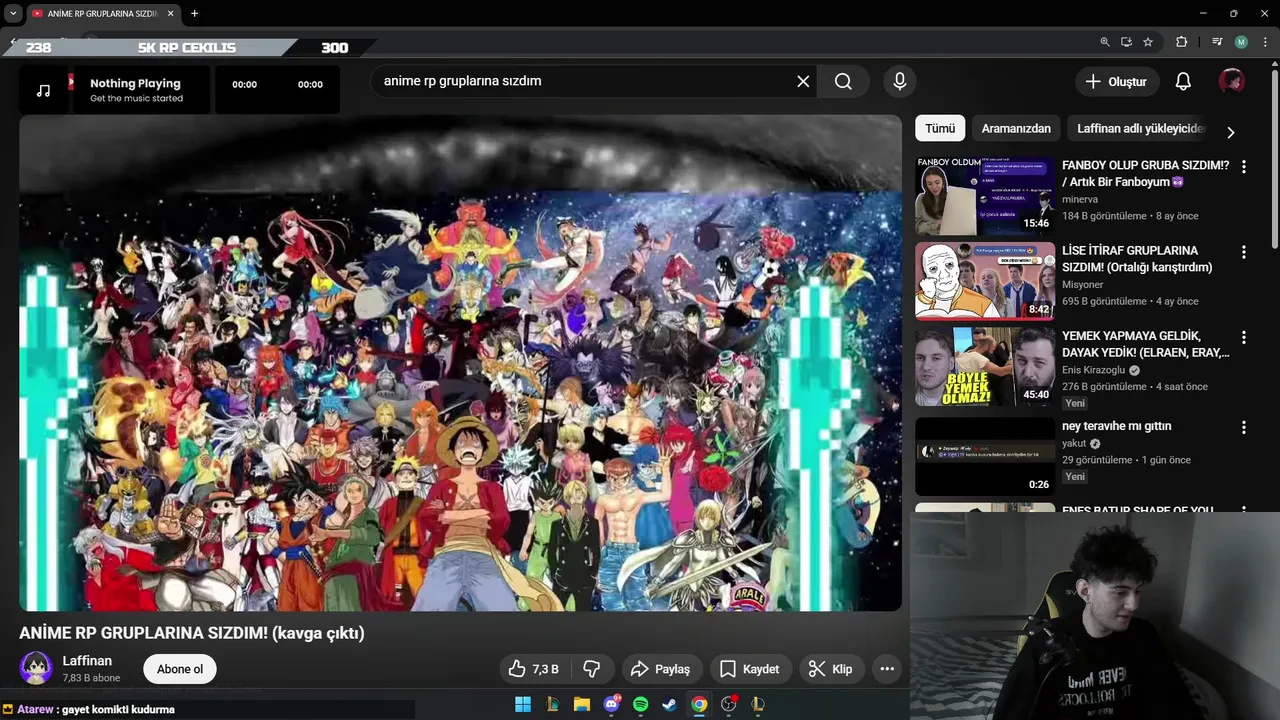Image resolution: width=1280 pixels, height=720 pixels.
Task: Click the main video player
Action: click(x=460, y=363)
